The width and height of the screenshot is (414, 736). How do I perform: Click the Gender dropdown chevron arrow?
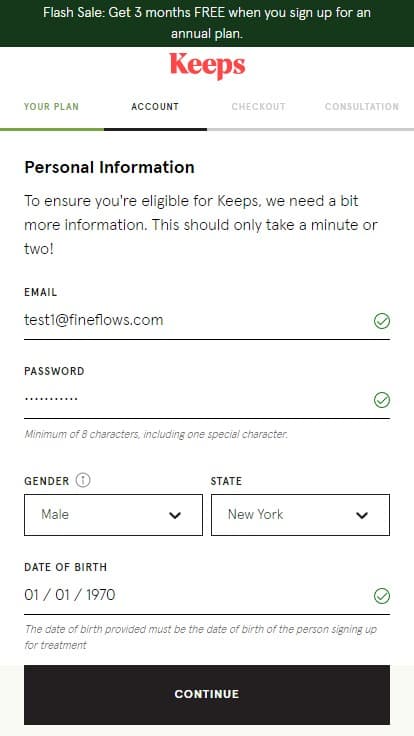pyautogui.click(x=175, y=515)
